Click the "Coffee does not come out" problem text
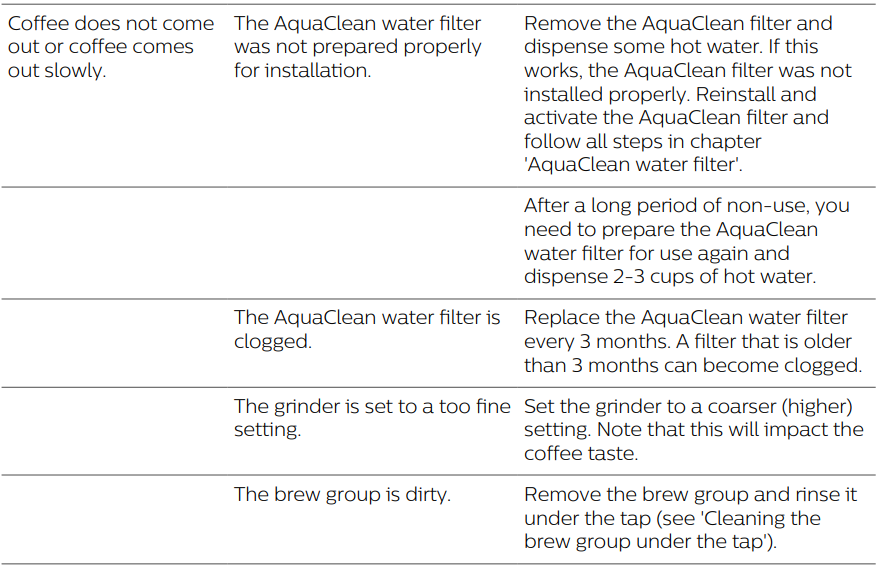 (x=110, y=23)
